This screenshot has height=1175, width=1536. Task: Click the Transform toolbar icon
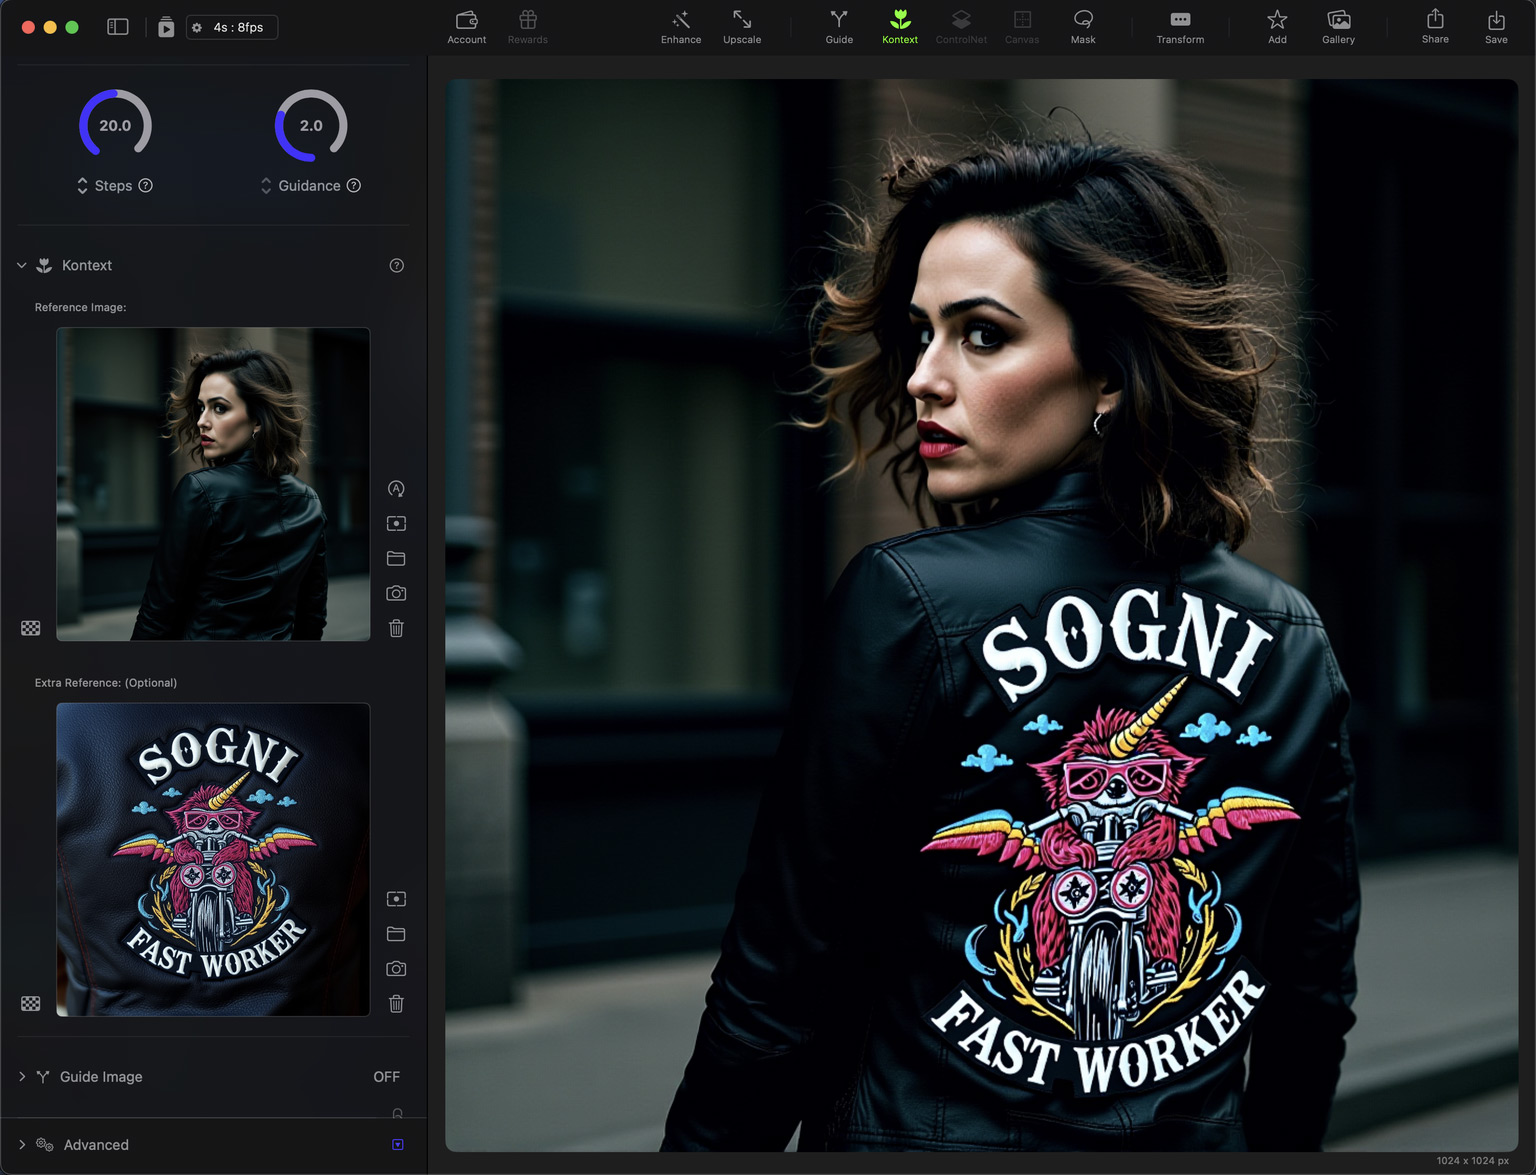[x=1180, y=27]
